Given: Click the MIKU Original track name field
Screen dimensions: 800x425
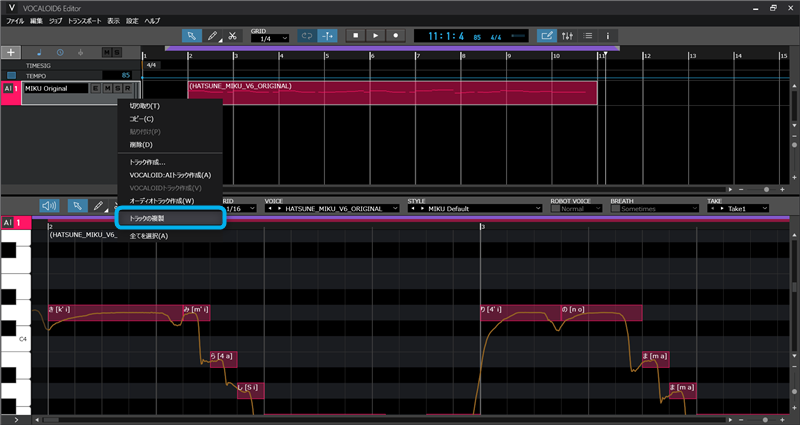Looking at the screenshot, I should pos(56,88).
